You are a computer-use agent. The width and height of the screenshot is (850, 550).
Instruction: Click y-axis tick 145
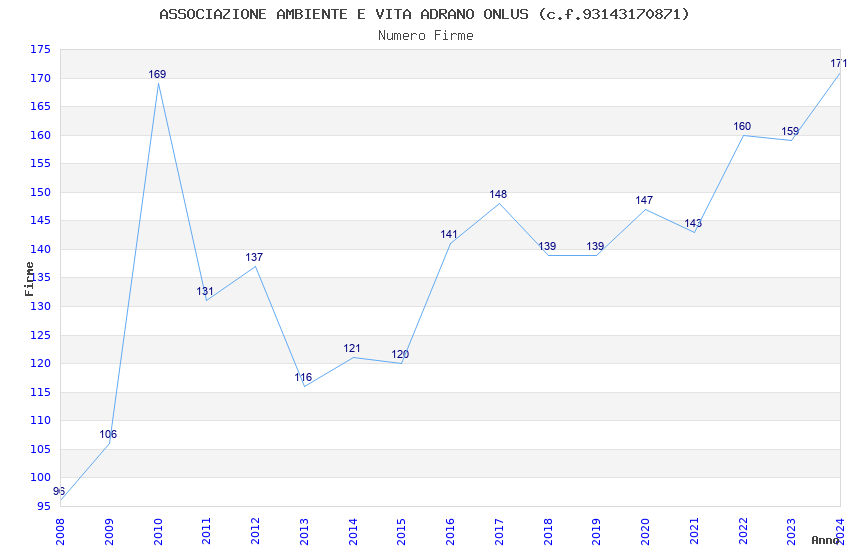click(x=40, y=221)
